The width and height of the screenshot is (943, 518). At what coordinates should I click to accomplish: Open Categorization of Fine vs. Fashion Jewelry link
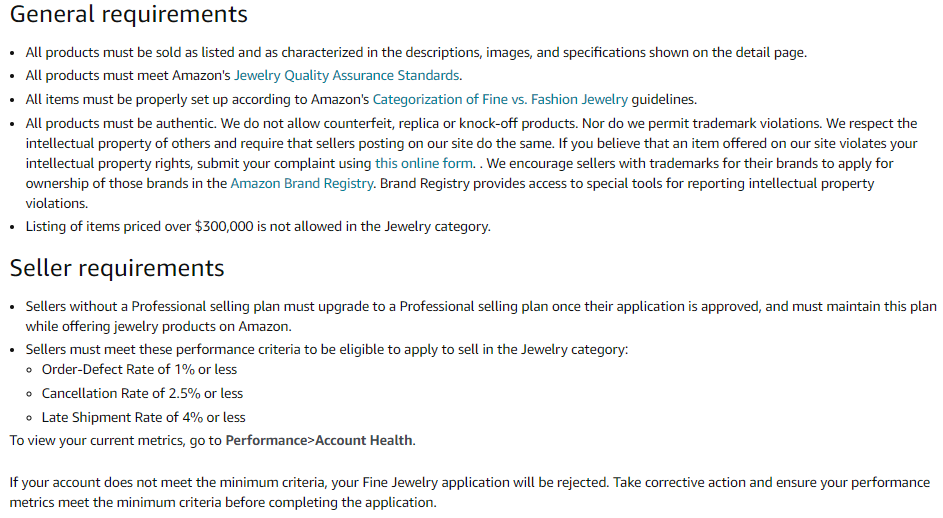tap(500, 100)
